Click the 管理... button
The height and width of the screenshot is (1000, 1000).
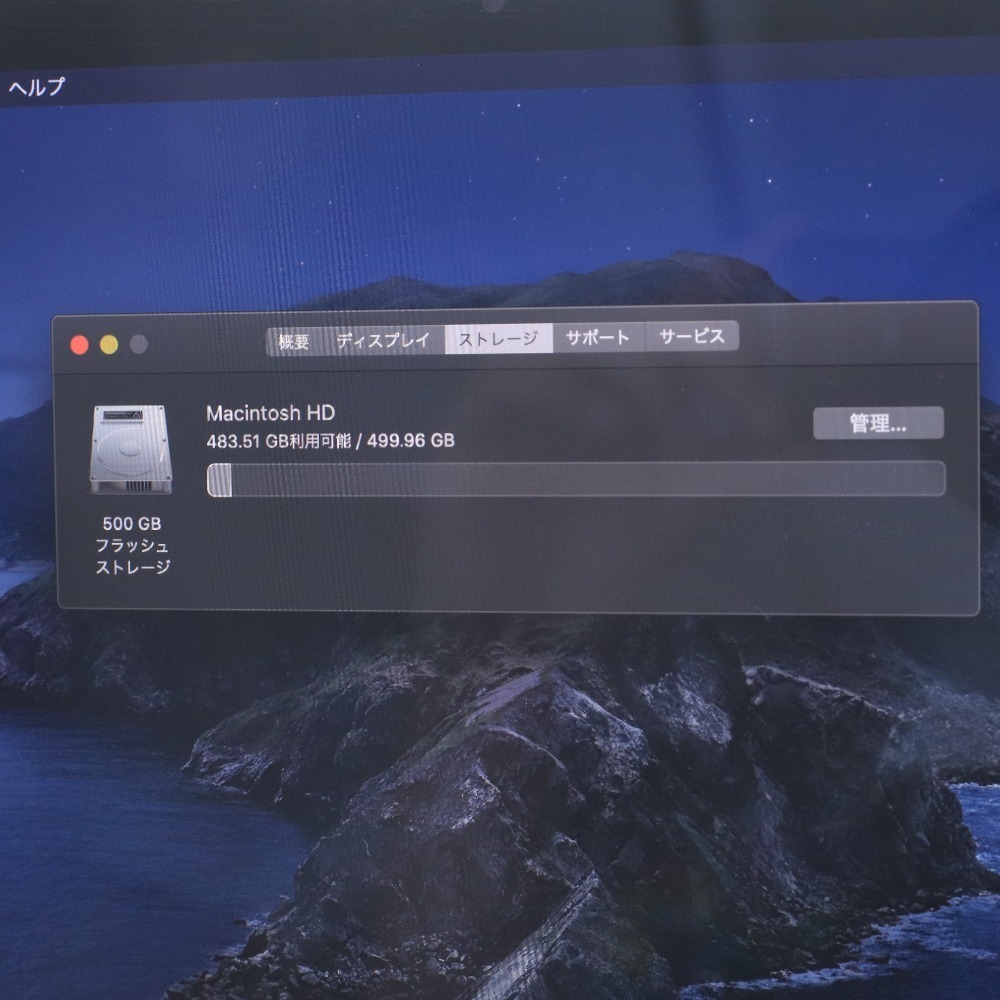pyautogui.click(x=879, y=423)
